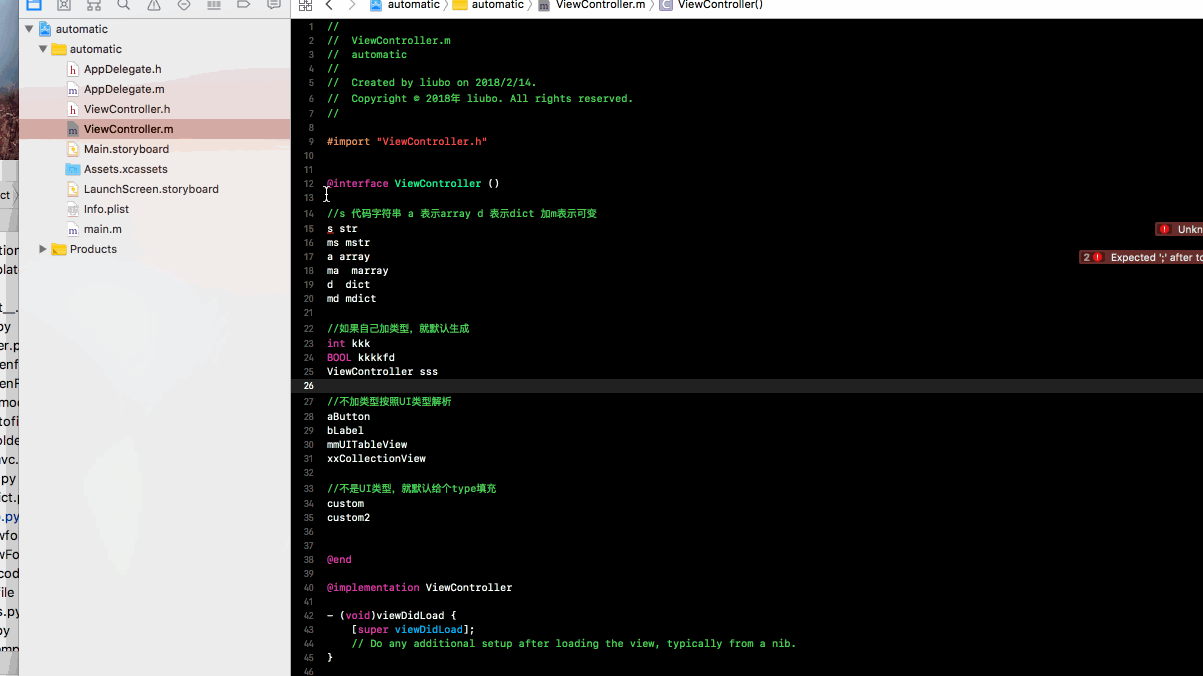Open the Report navigator speech bubble icon
This screenshot has width=1203, height=676.
coord(274,5)
